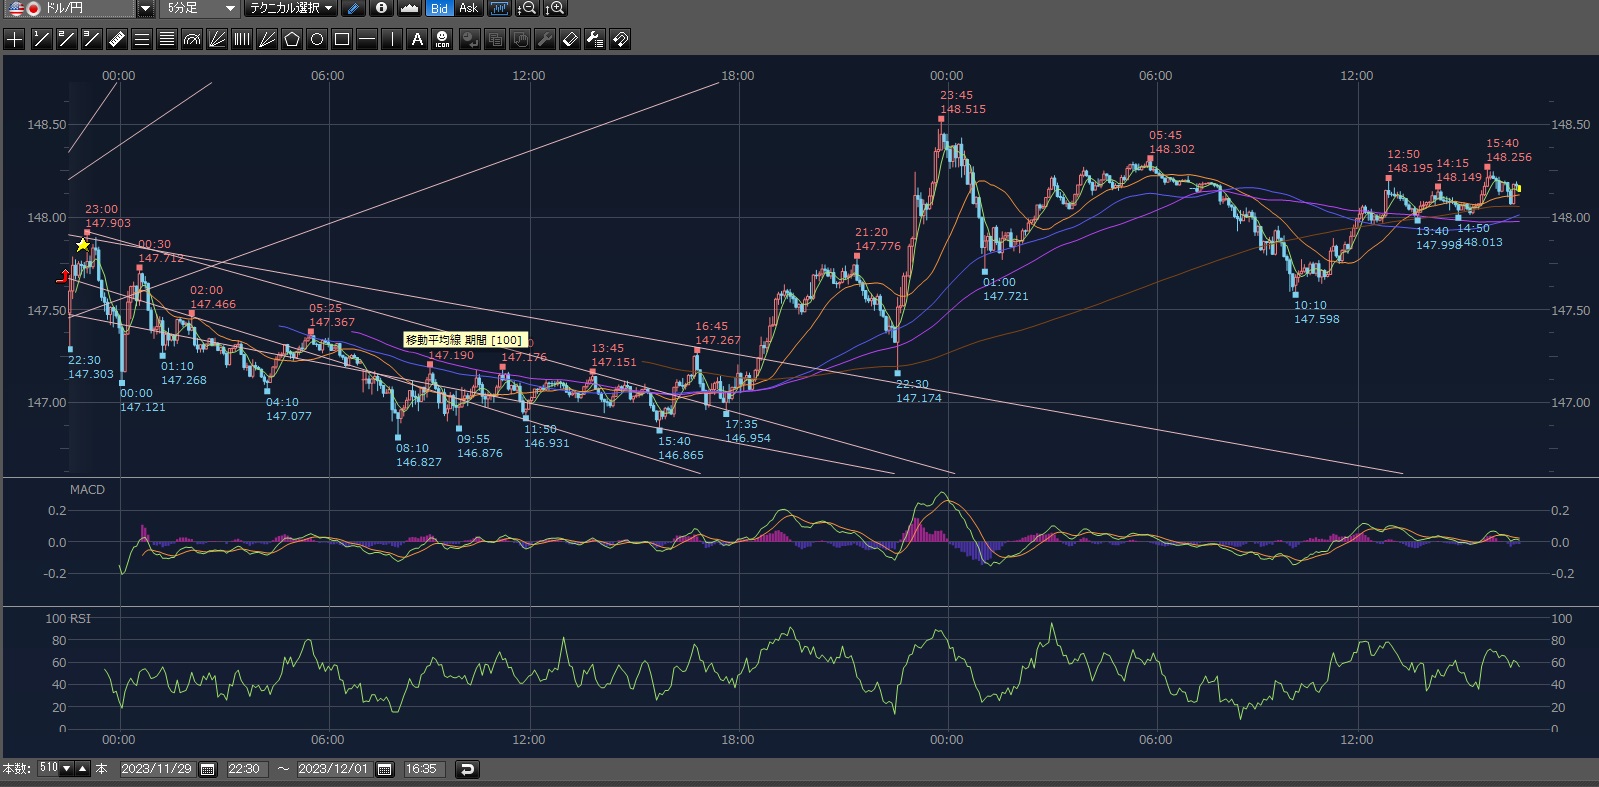
Task: Click the end time field showing 16:35
Action: click(421, 769)
